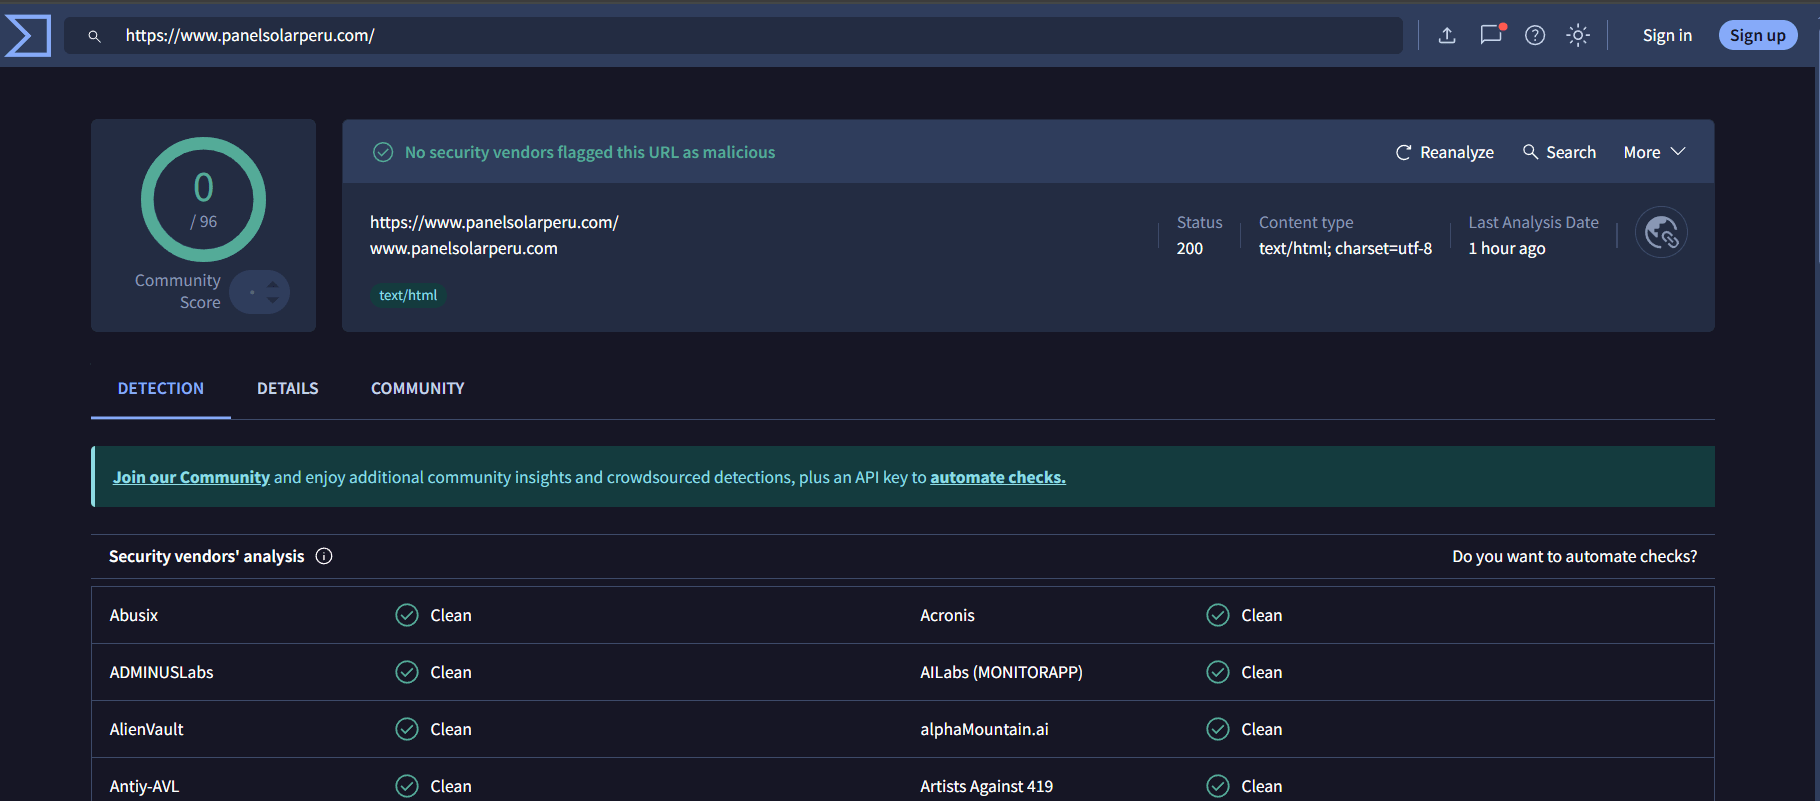Click the upload file icon
1820x801 pixels.
click(1447, 36)
